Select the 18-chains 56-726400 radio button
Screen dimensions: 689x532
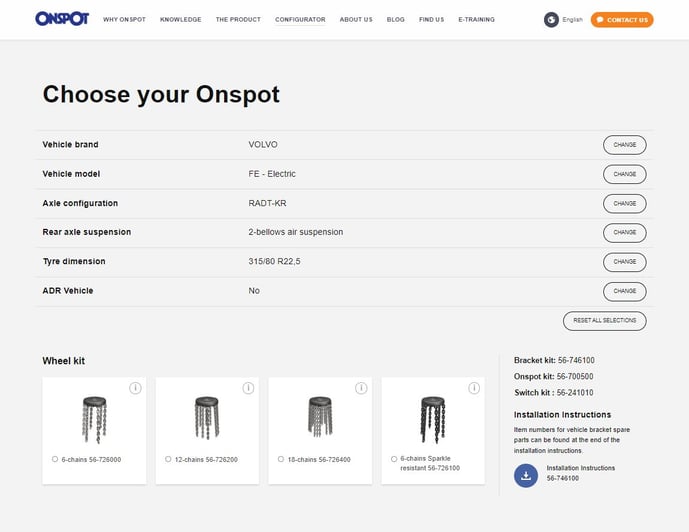tap(281, 459)
